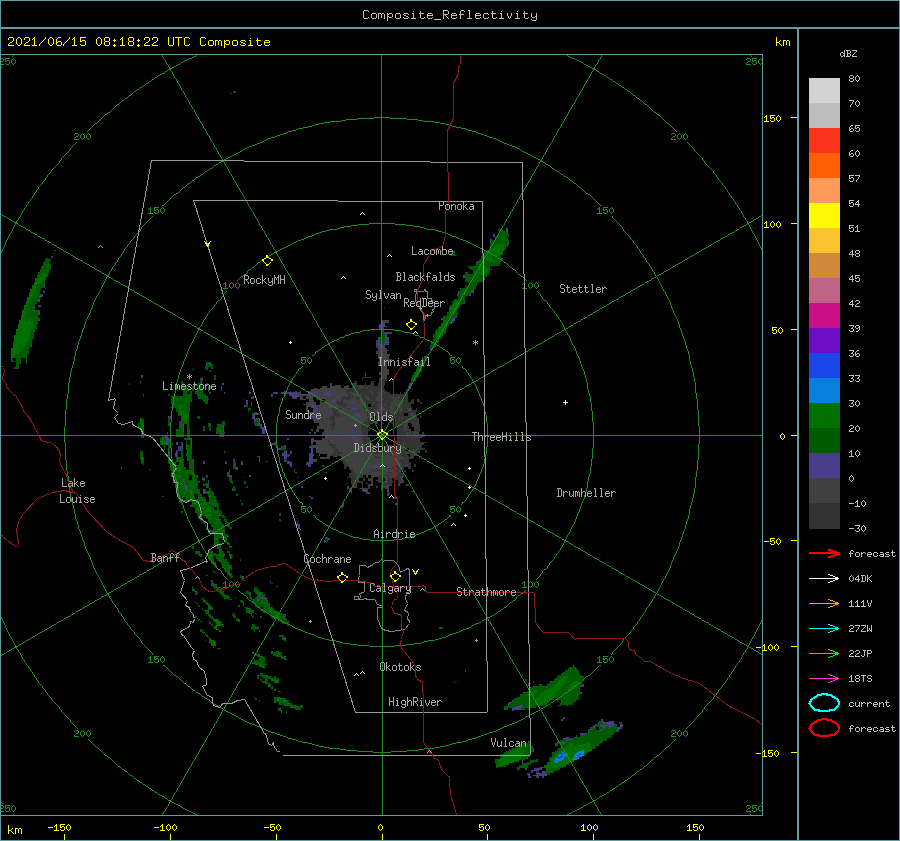The image size is (900, 841).
Task: Click the orange 57-60 dBZ swatch
Action: click(824, 165)
